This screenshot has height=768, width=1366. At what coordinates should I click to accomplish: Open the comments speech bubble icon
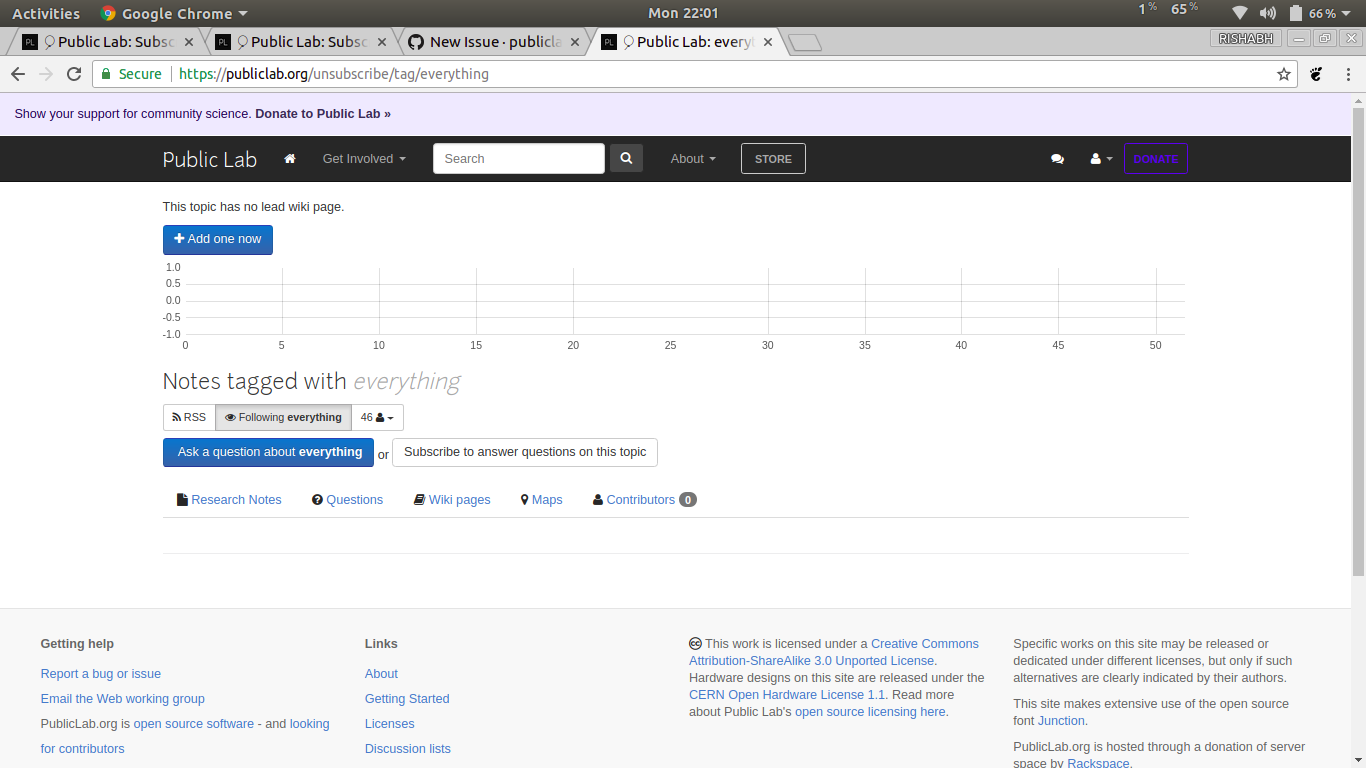pos(1057,159)
